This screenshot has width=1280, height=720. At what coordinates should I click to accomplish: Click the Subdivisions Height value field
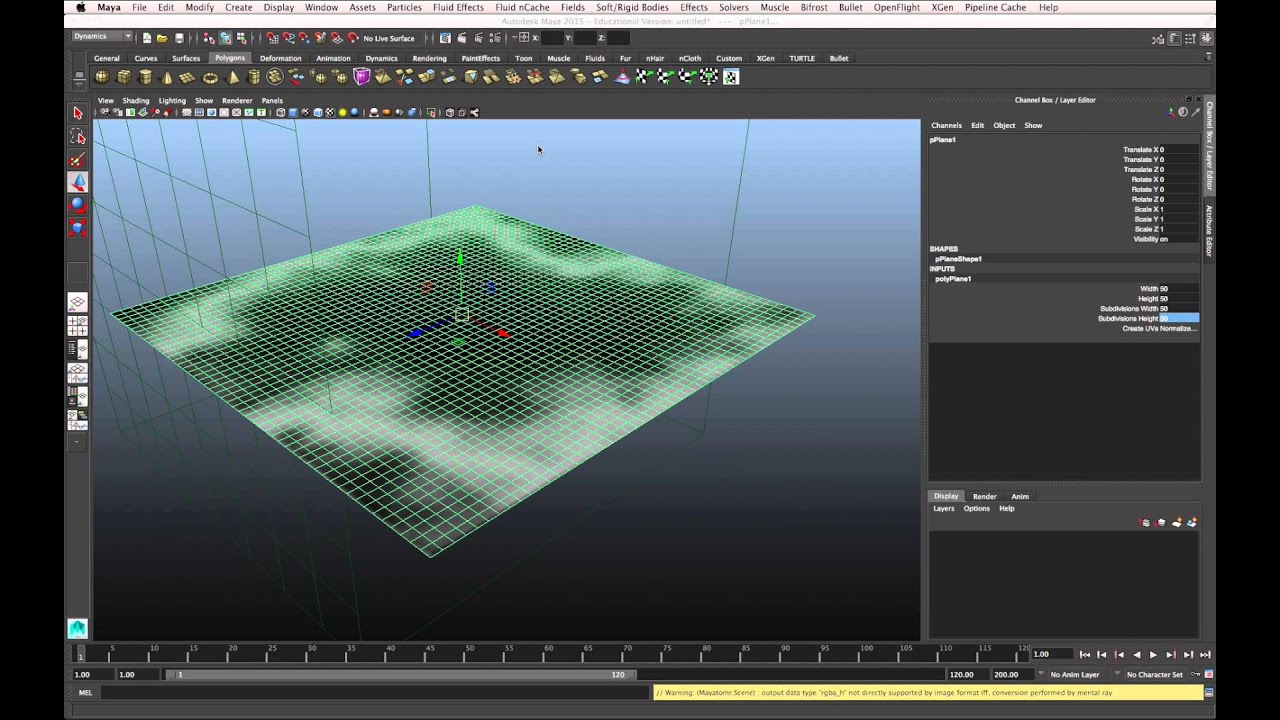click(1178, 319)
